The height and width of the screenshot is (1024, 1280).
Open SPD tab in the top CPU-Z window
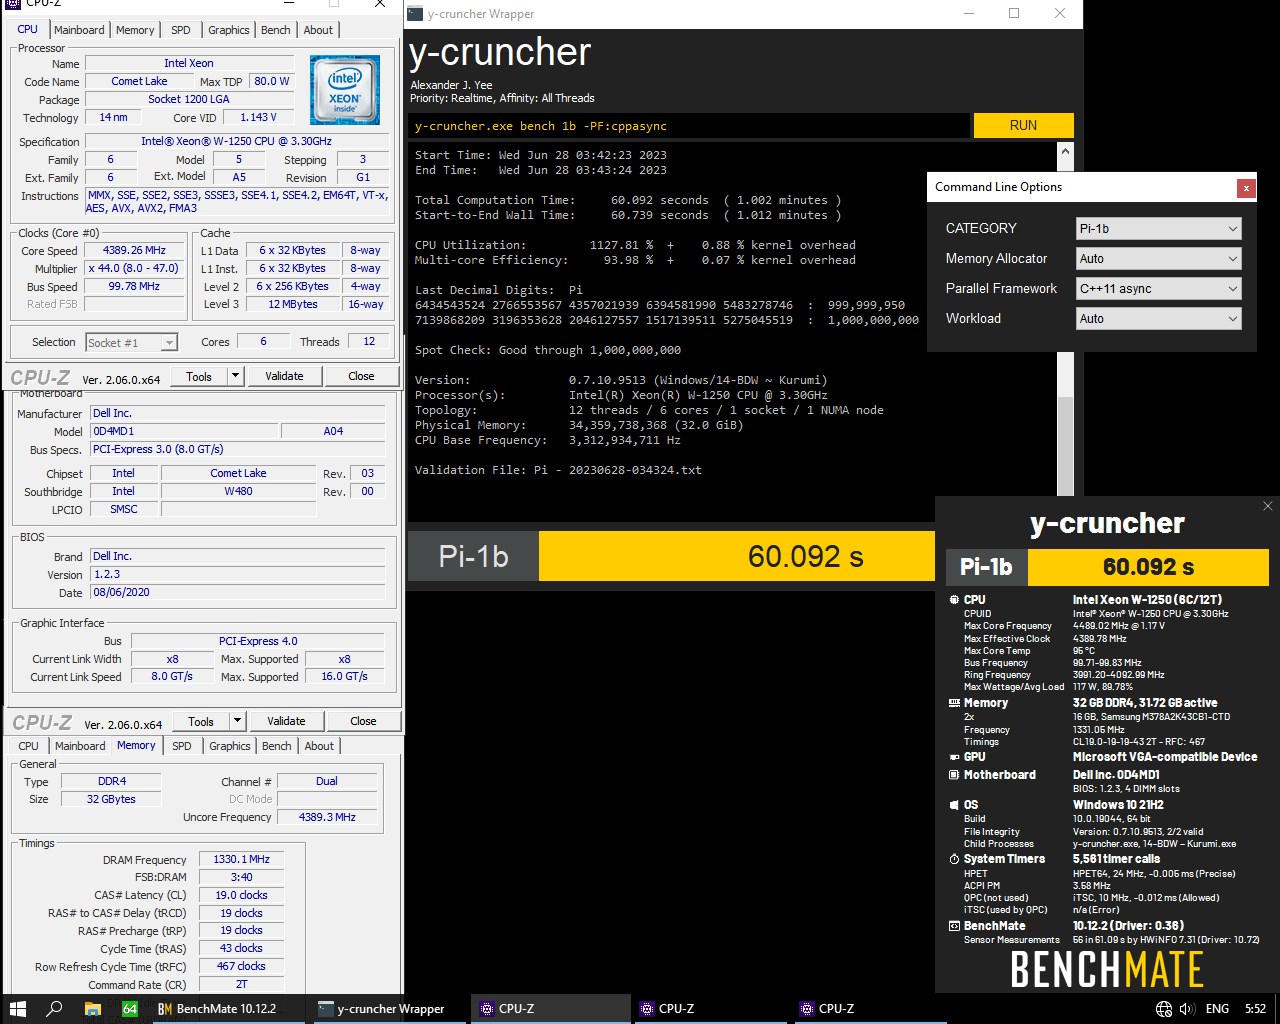pos(181,30)
